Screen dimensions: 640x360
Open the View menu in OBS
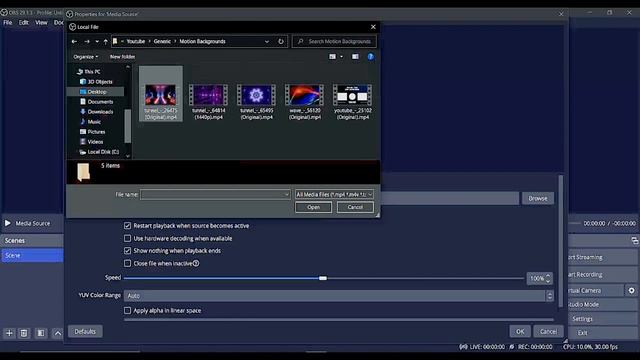tap(41, 22)
